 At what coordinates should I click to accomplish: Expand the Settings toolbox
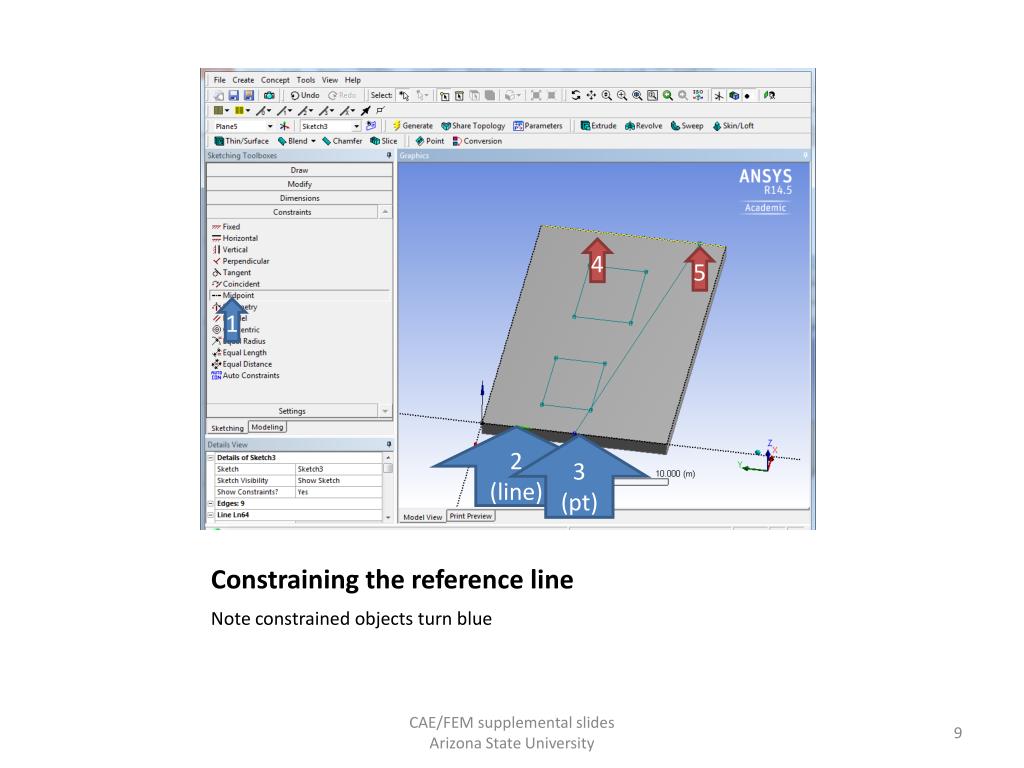point(292,411)
